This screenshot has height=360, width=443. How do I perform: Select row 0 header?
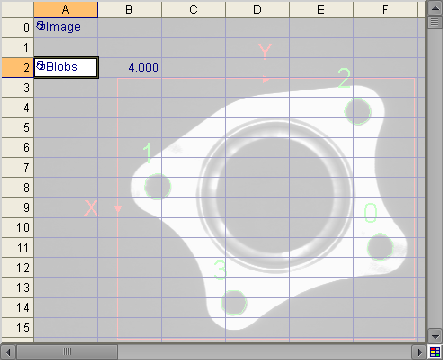pyautogui.click(x=18, y=28)
